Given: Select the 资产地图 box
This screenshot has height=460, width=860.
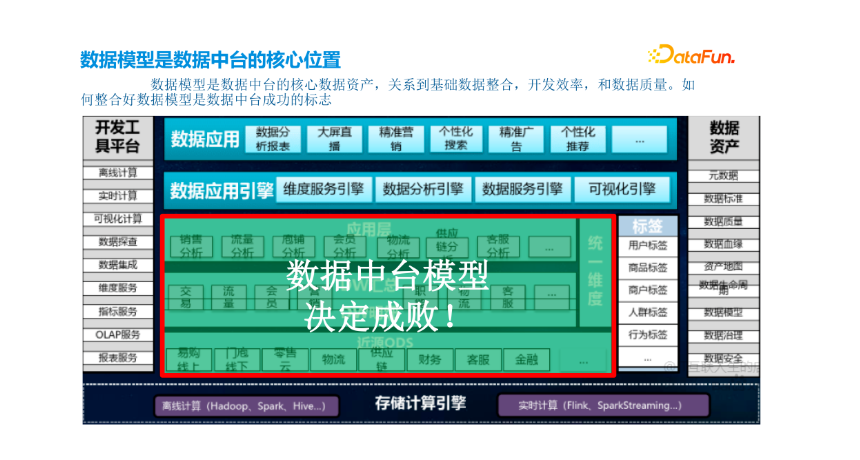Looking at the screenshot, I should (723, 266).
